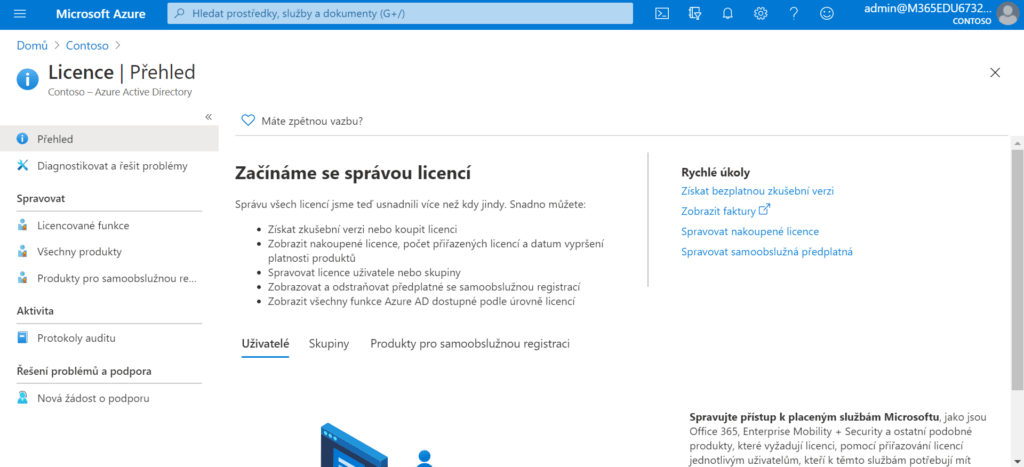Screen dimensions: 1024x467
Task: Click the external link icon next to Zobrazit faktury
Action: click(x=764, y=210)
